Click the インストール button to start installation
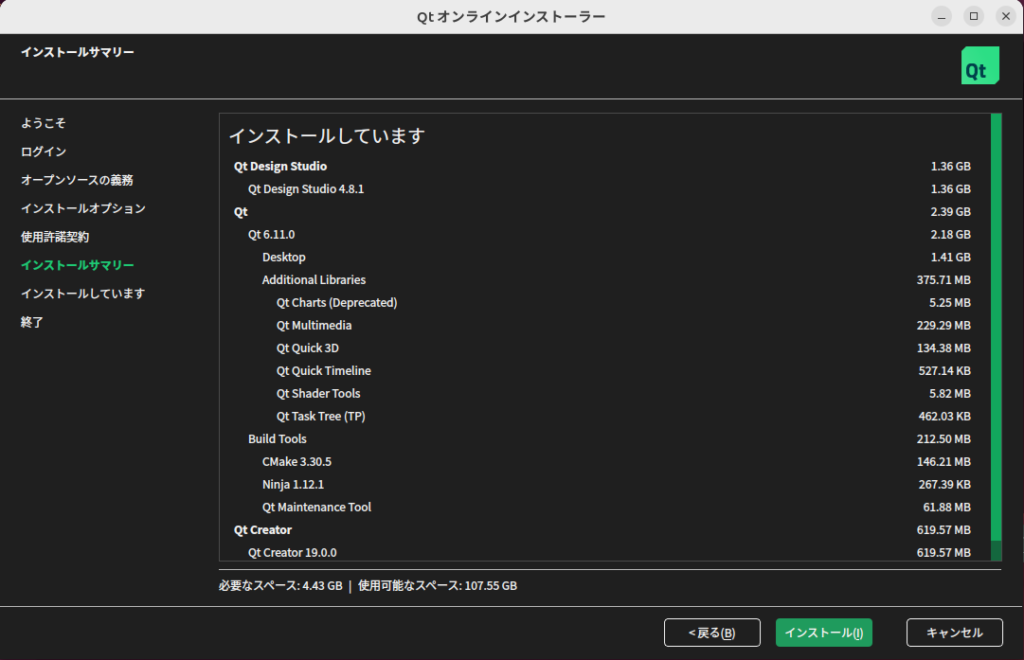The height and width of the screenshot is (660, 1024). (x=823, y=633)
